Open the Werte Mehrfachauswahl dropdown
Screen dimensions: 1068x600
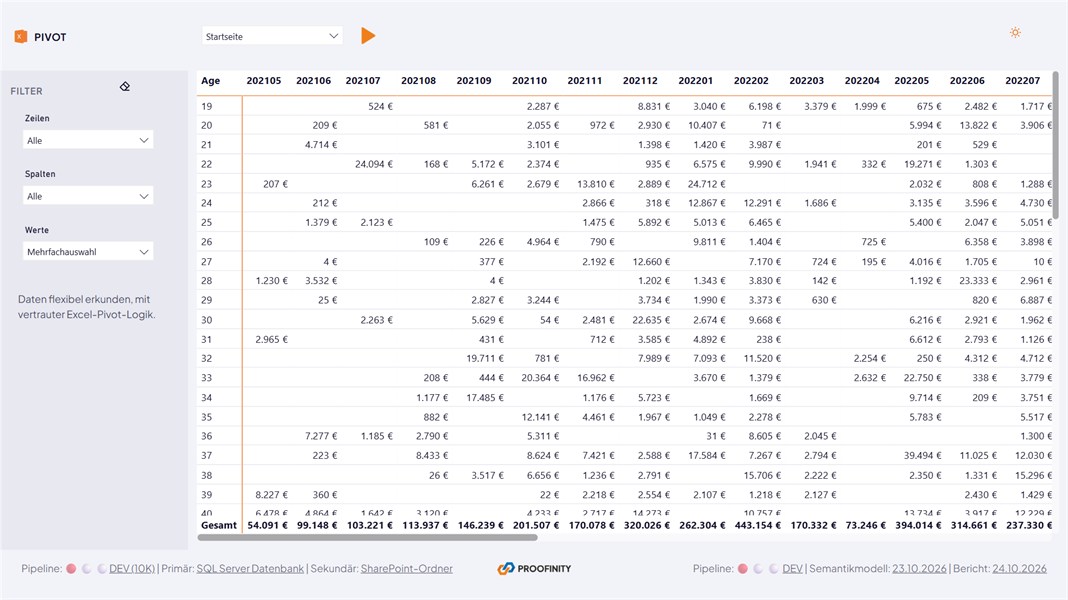[x=88, y=252]
